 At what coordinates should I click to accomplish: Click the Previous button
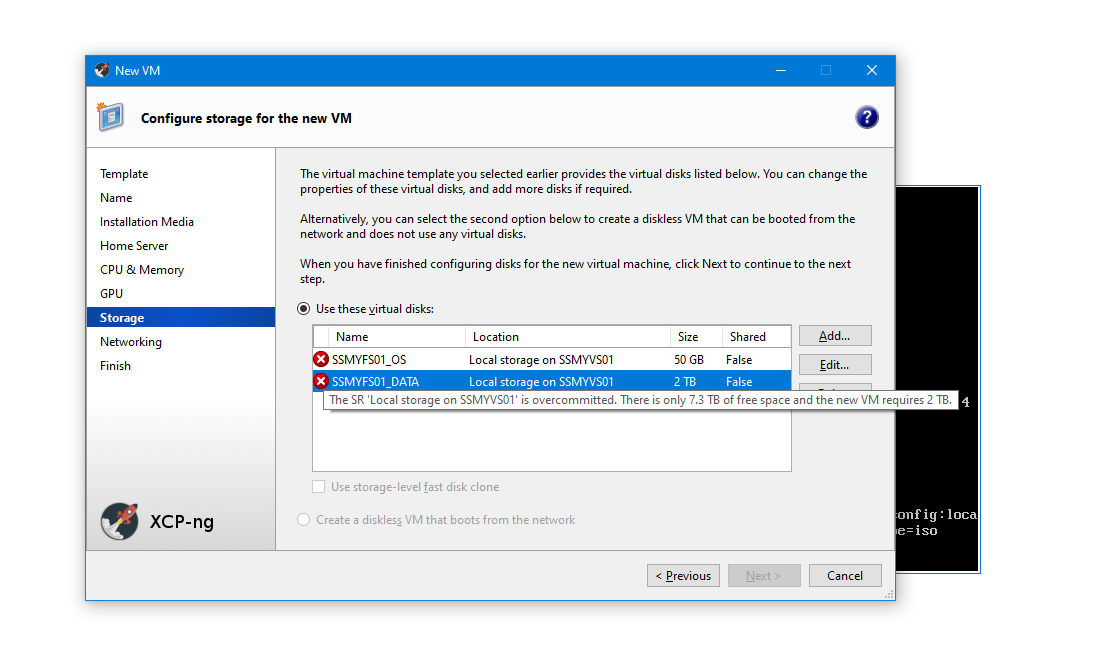[683, 575]
